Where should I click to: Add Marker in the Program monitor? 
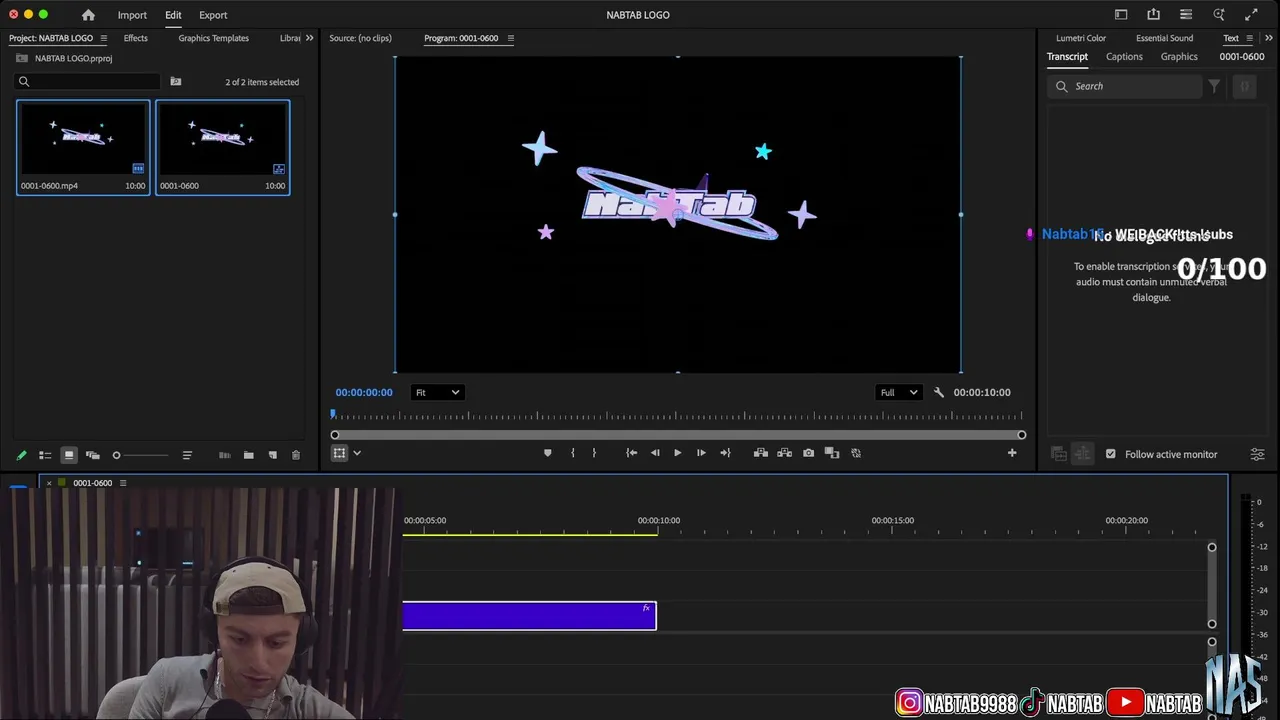pos(547,453)
